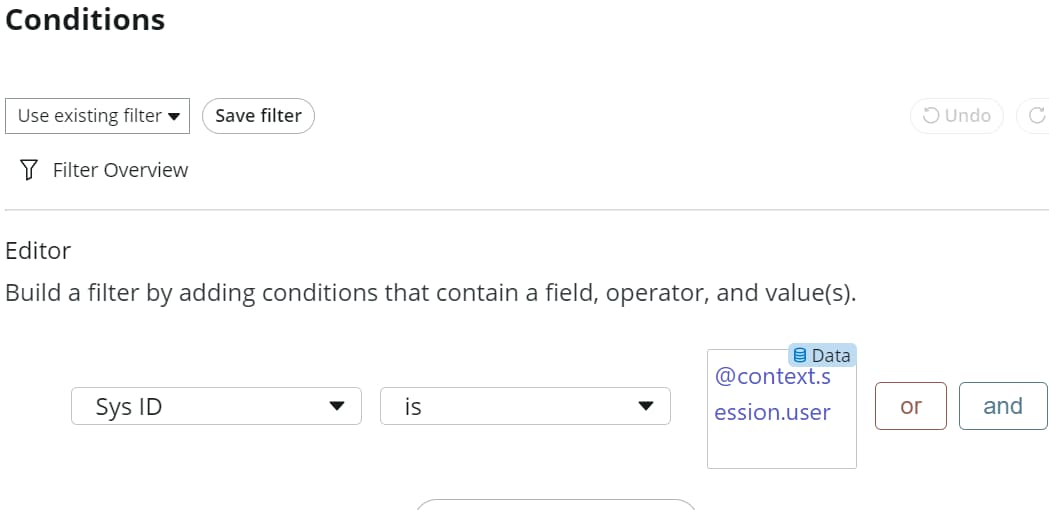Click the arrow icon in the 'is' box
This screenshot has width=1049, height=510.
[x=645, y=406]
